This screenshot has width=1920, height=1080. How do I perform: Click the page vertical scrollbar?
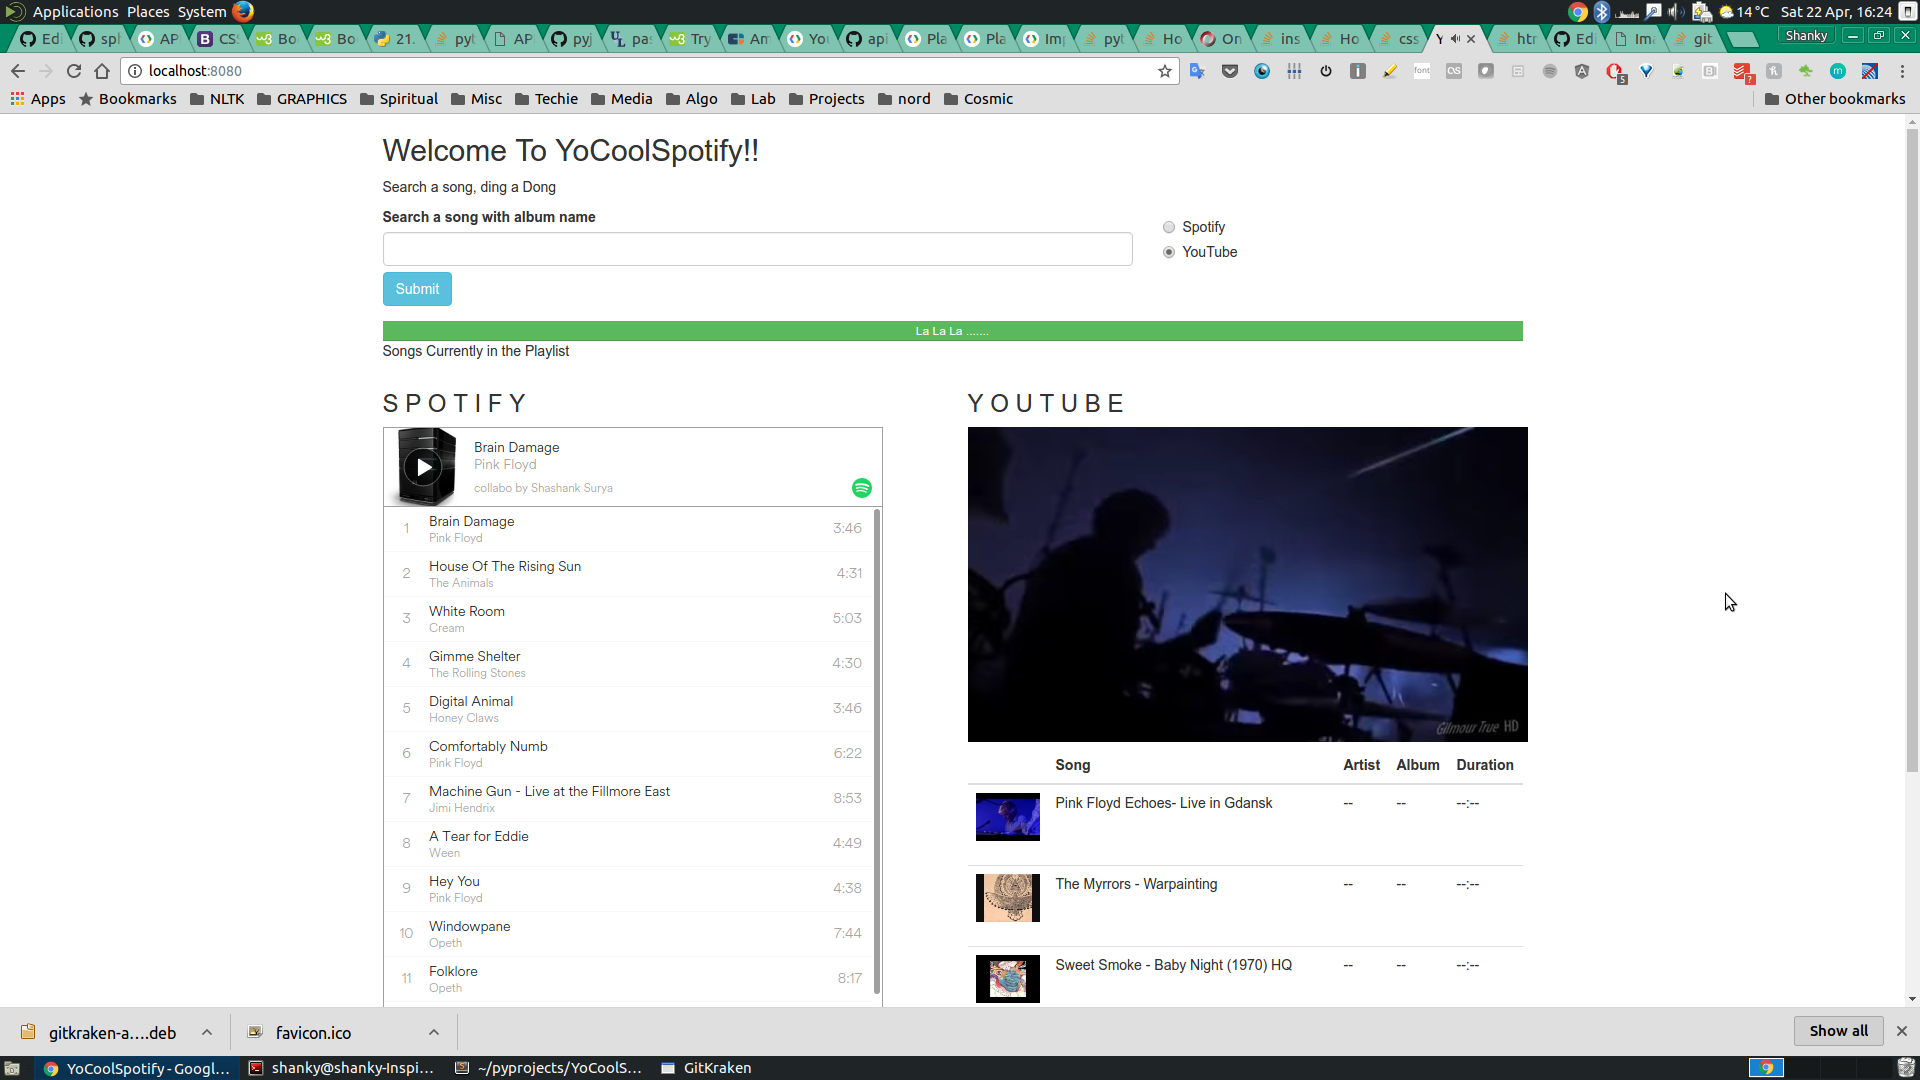[x=1912, y=450]
